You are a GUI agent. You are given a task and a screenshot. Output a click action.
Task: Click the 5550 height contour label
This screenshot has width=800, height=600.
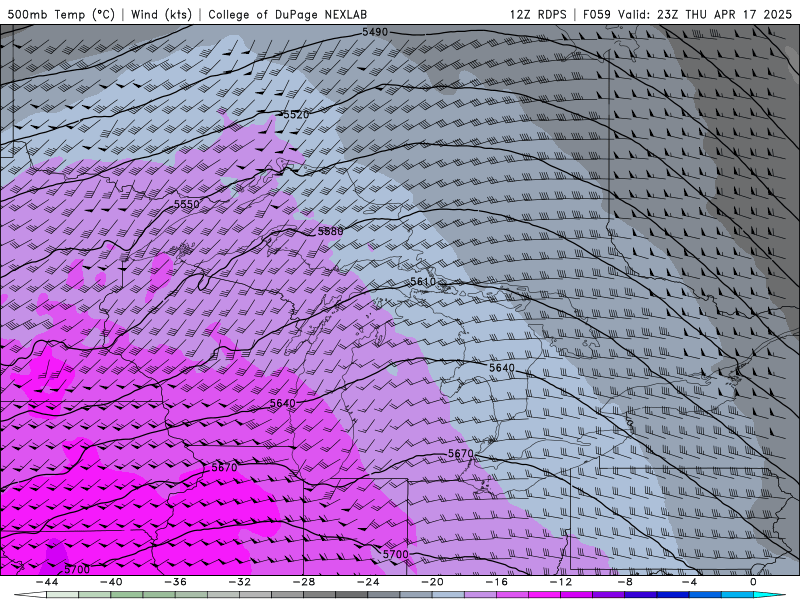(187, 204)
